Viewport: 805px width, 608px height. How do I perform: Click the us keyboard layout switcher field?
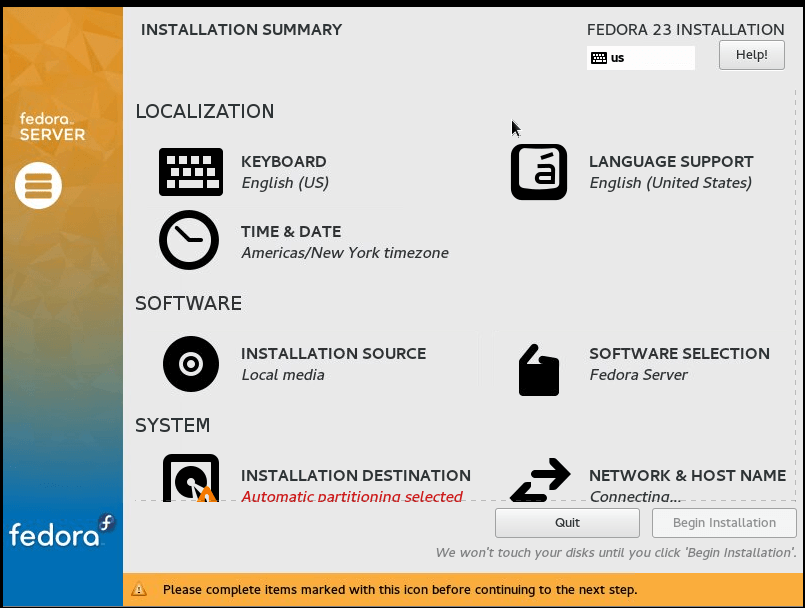(x=641, y=58)
